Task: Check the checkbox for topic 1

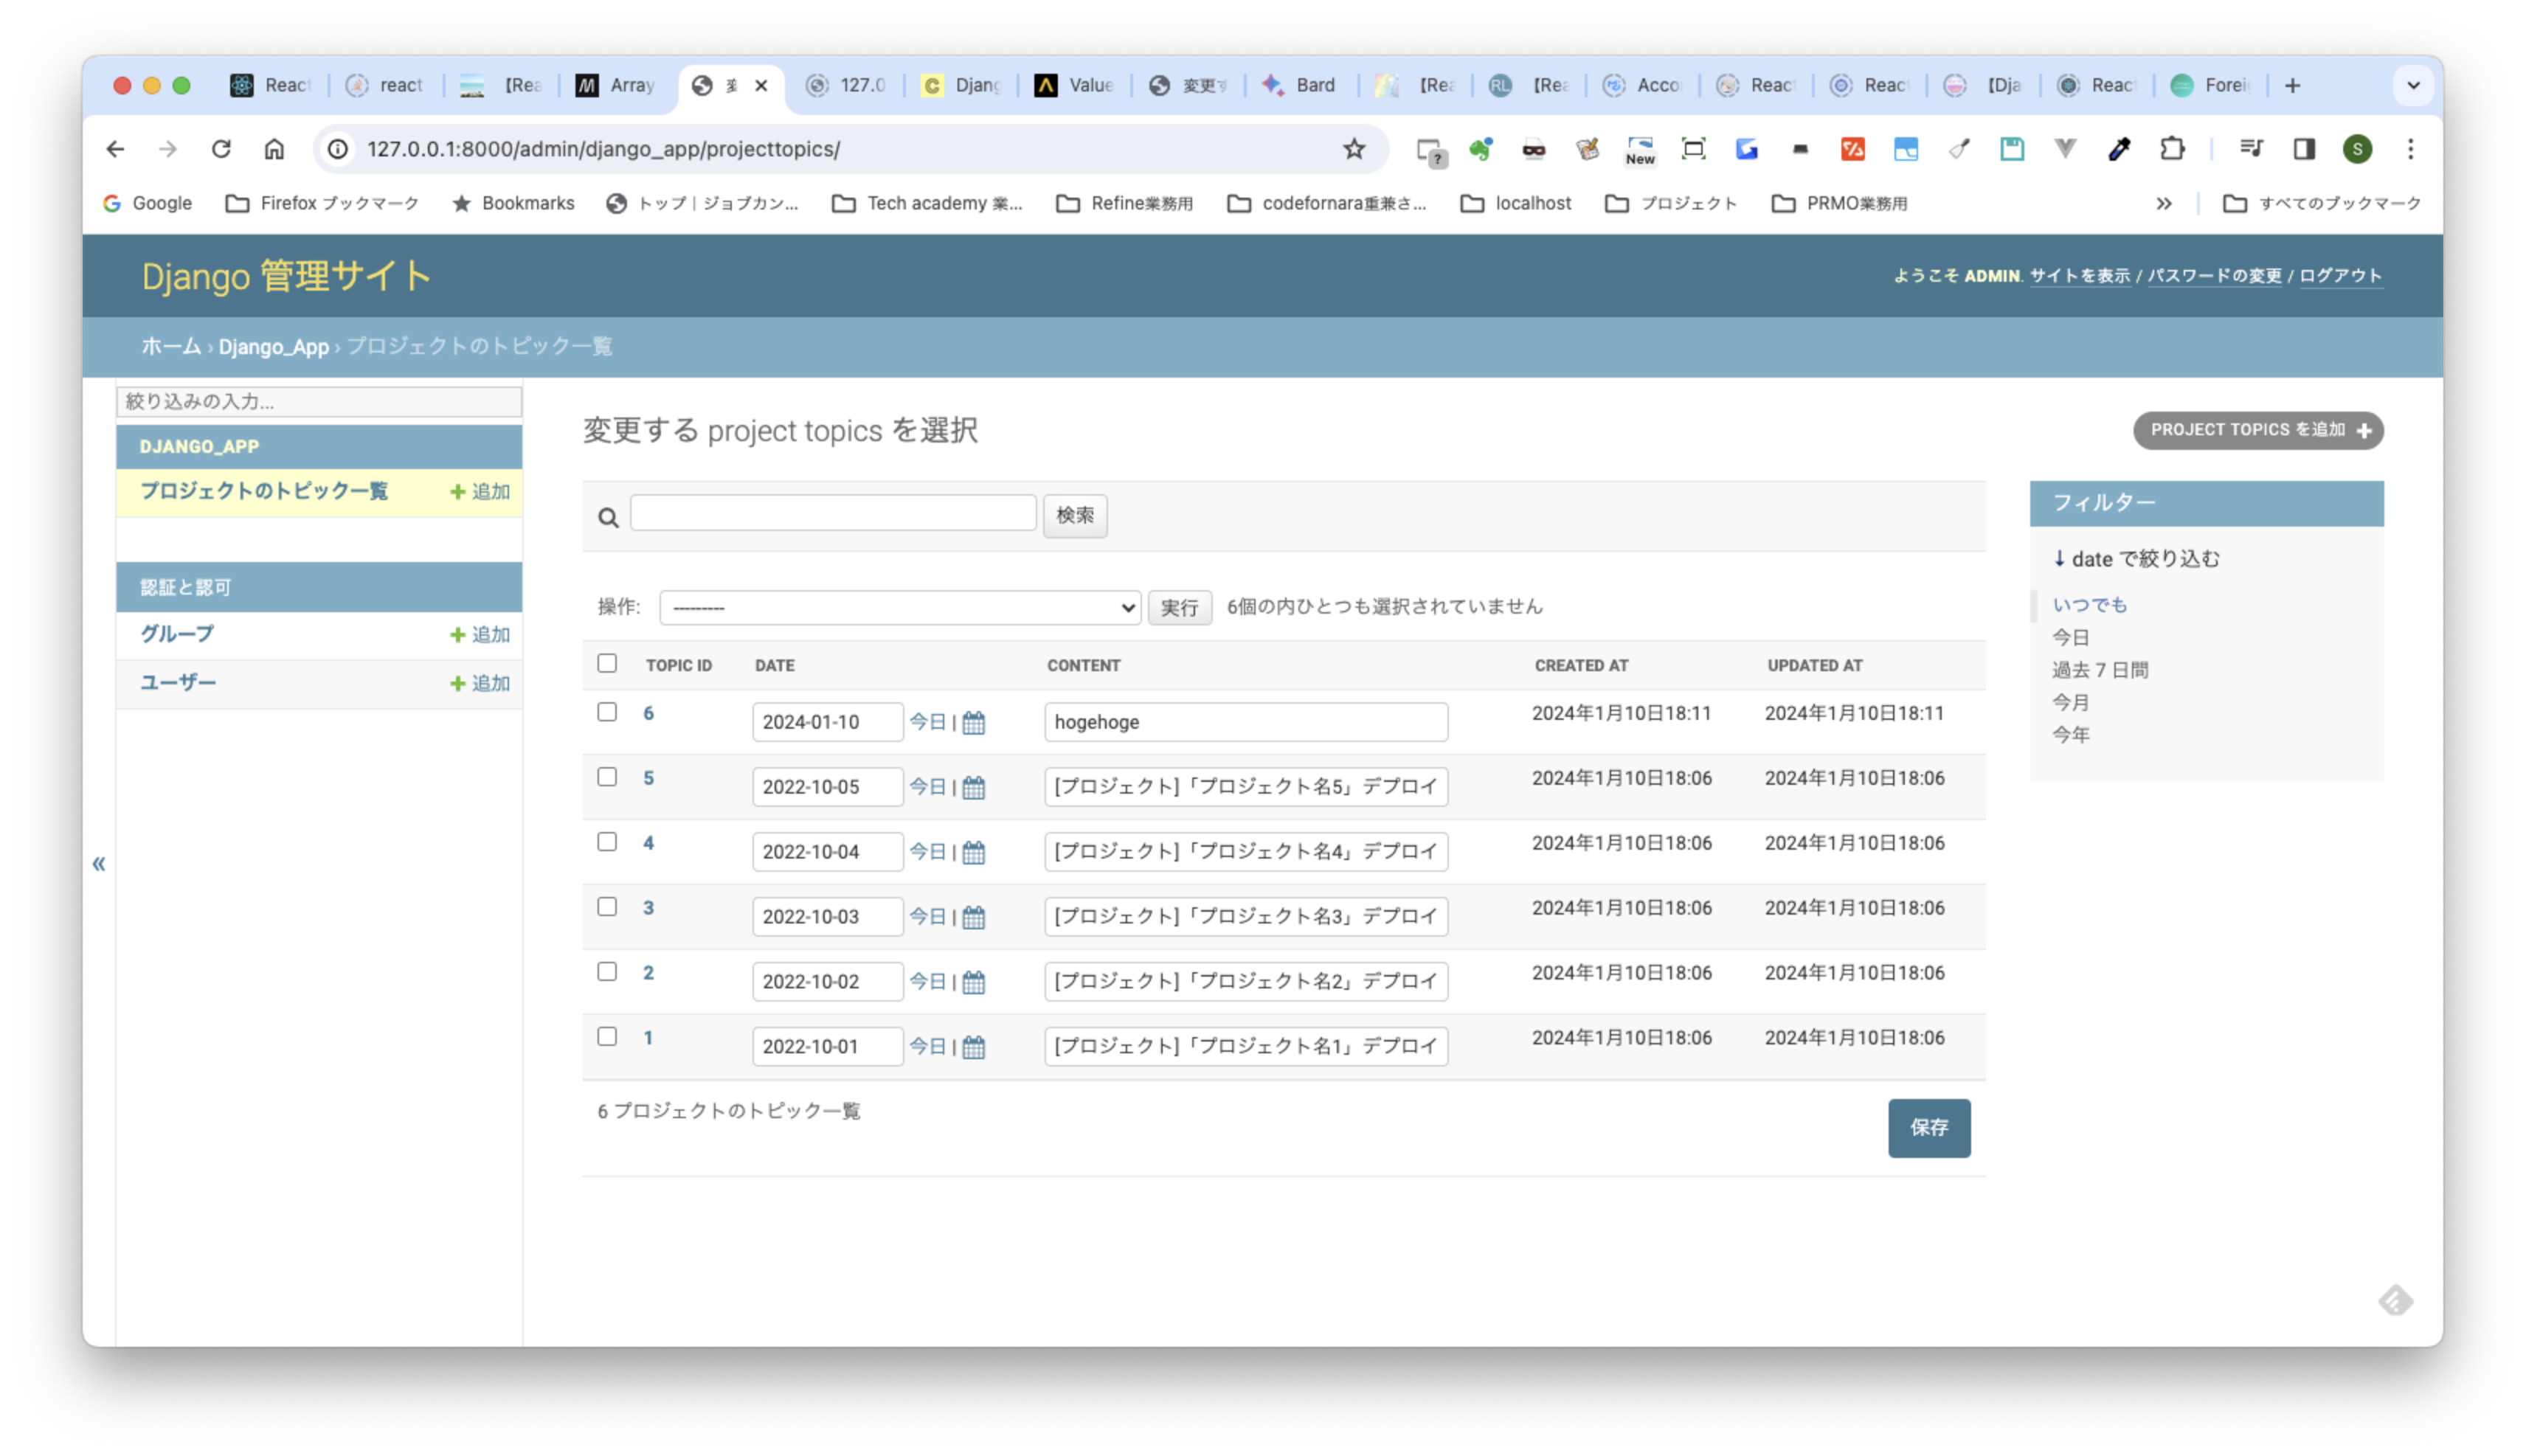Action: 607,1037
